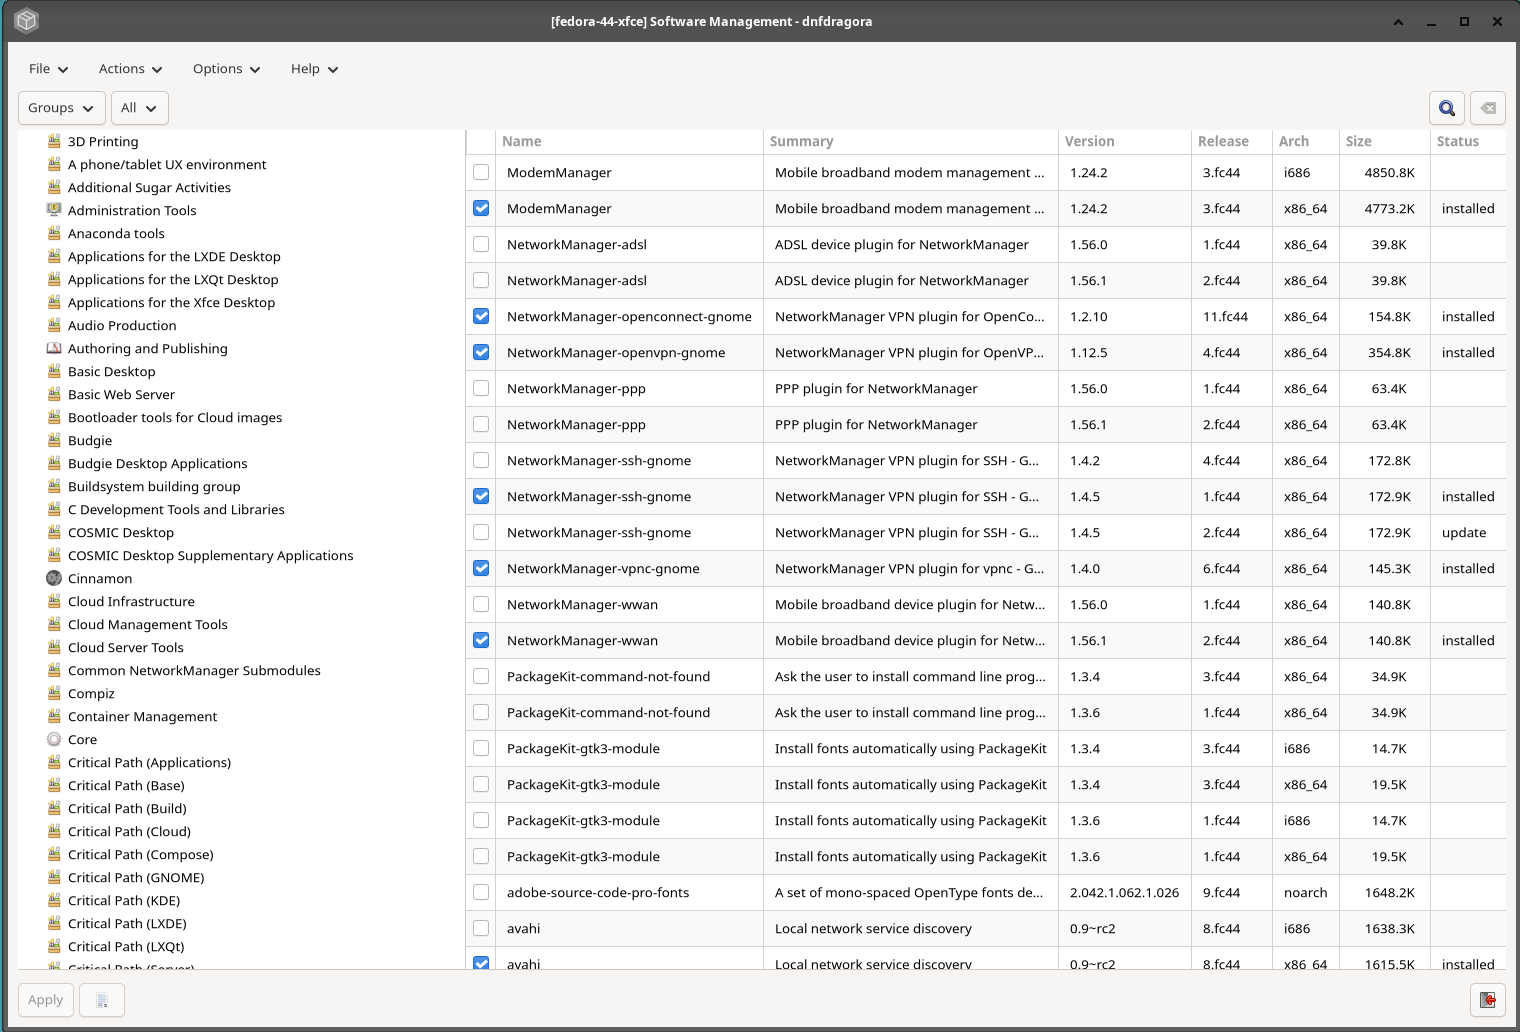Sort by the Version column header

[1124, 141]
